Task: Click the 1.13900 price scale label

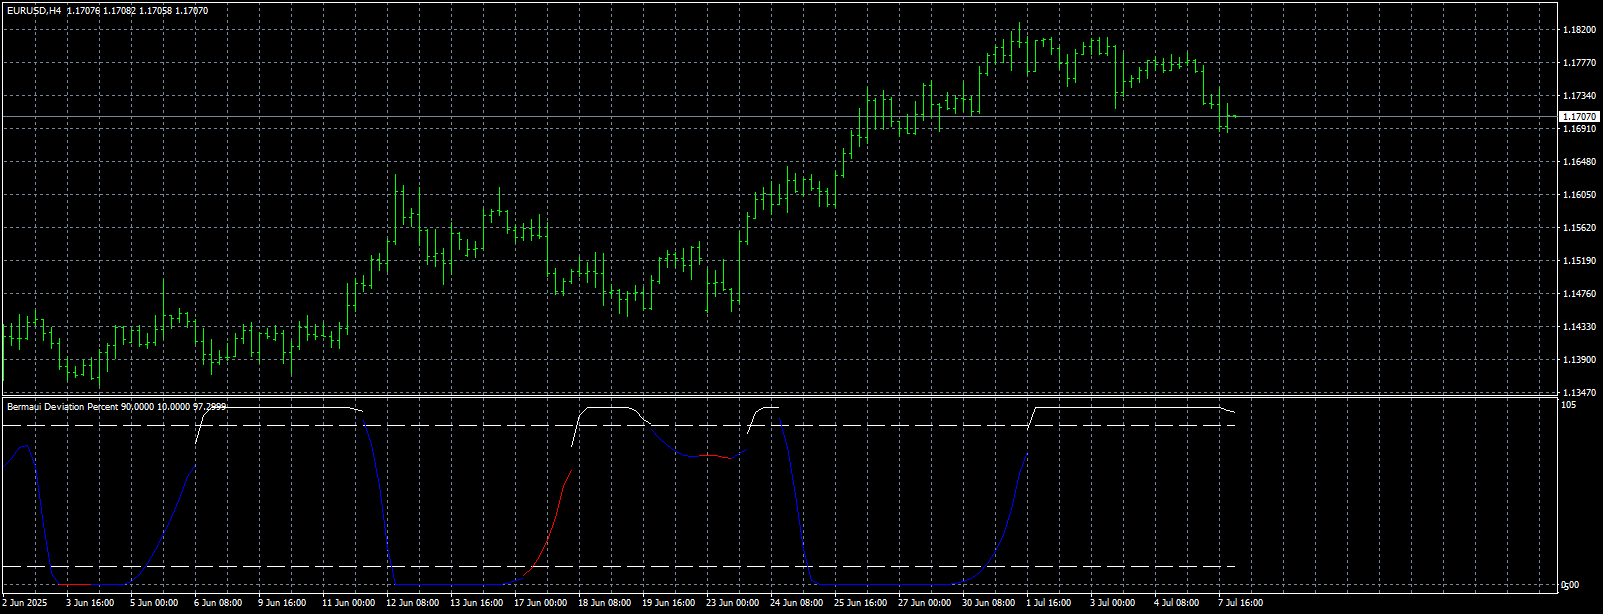Action: 1579,360
